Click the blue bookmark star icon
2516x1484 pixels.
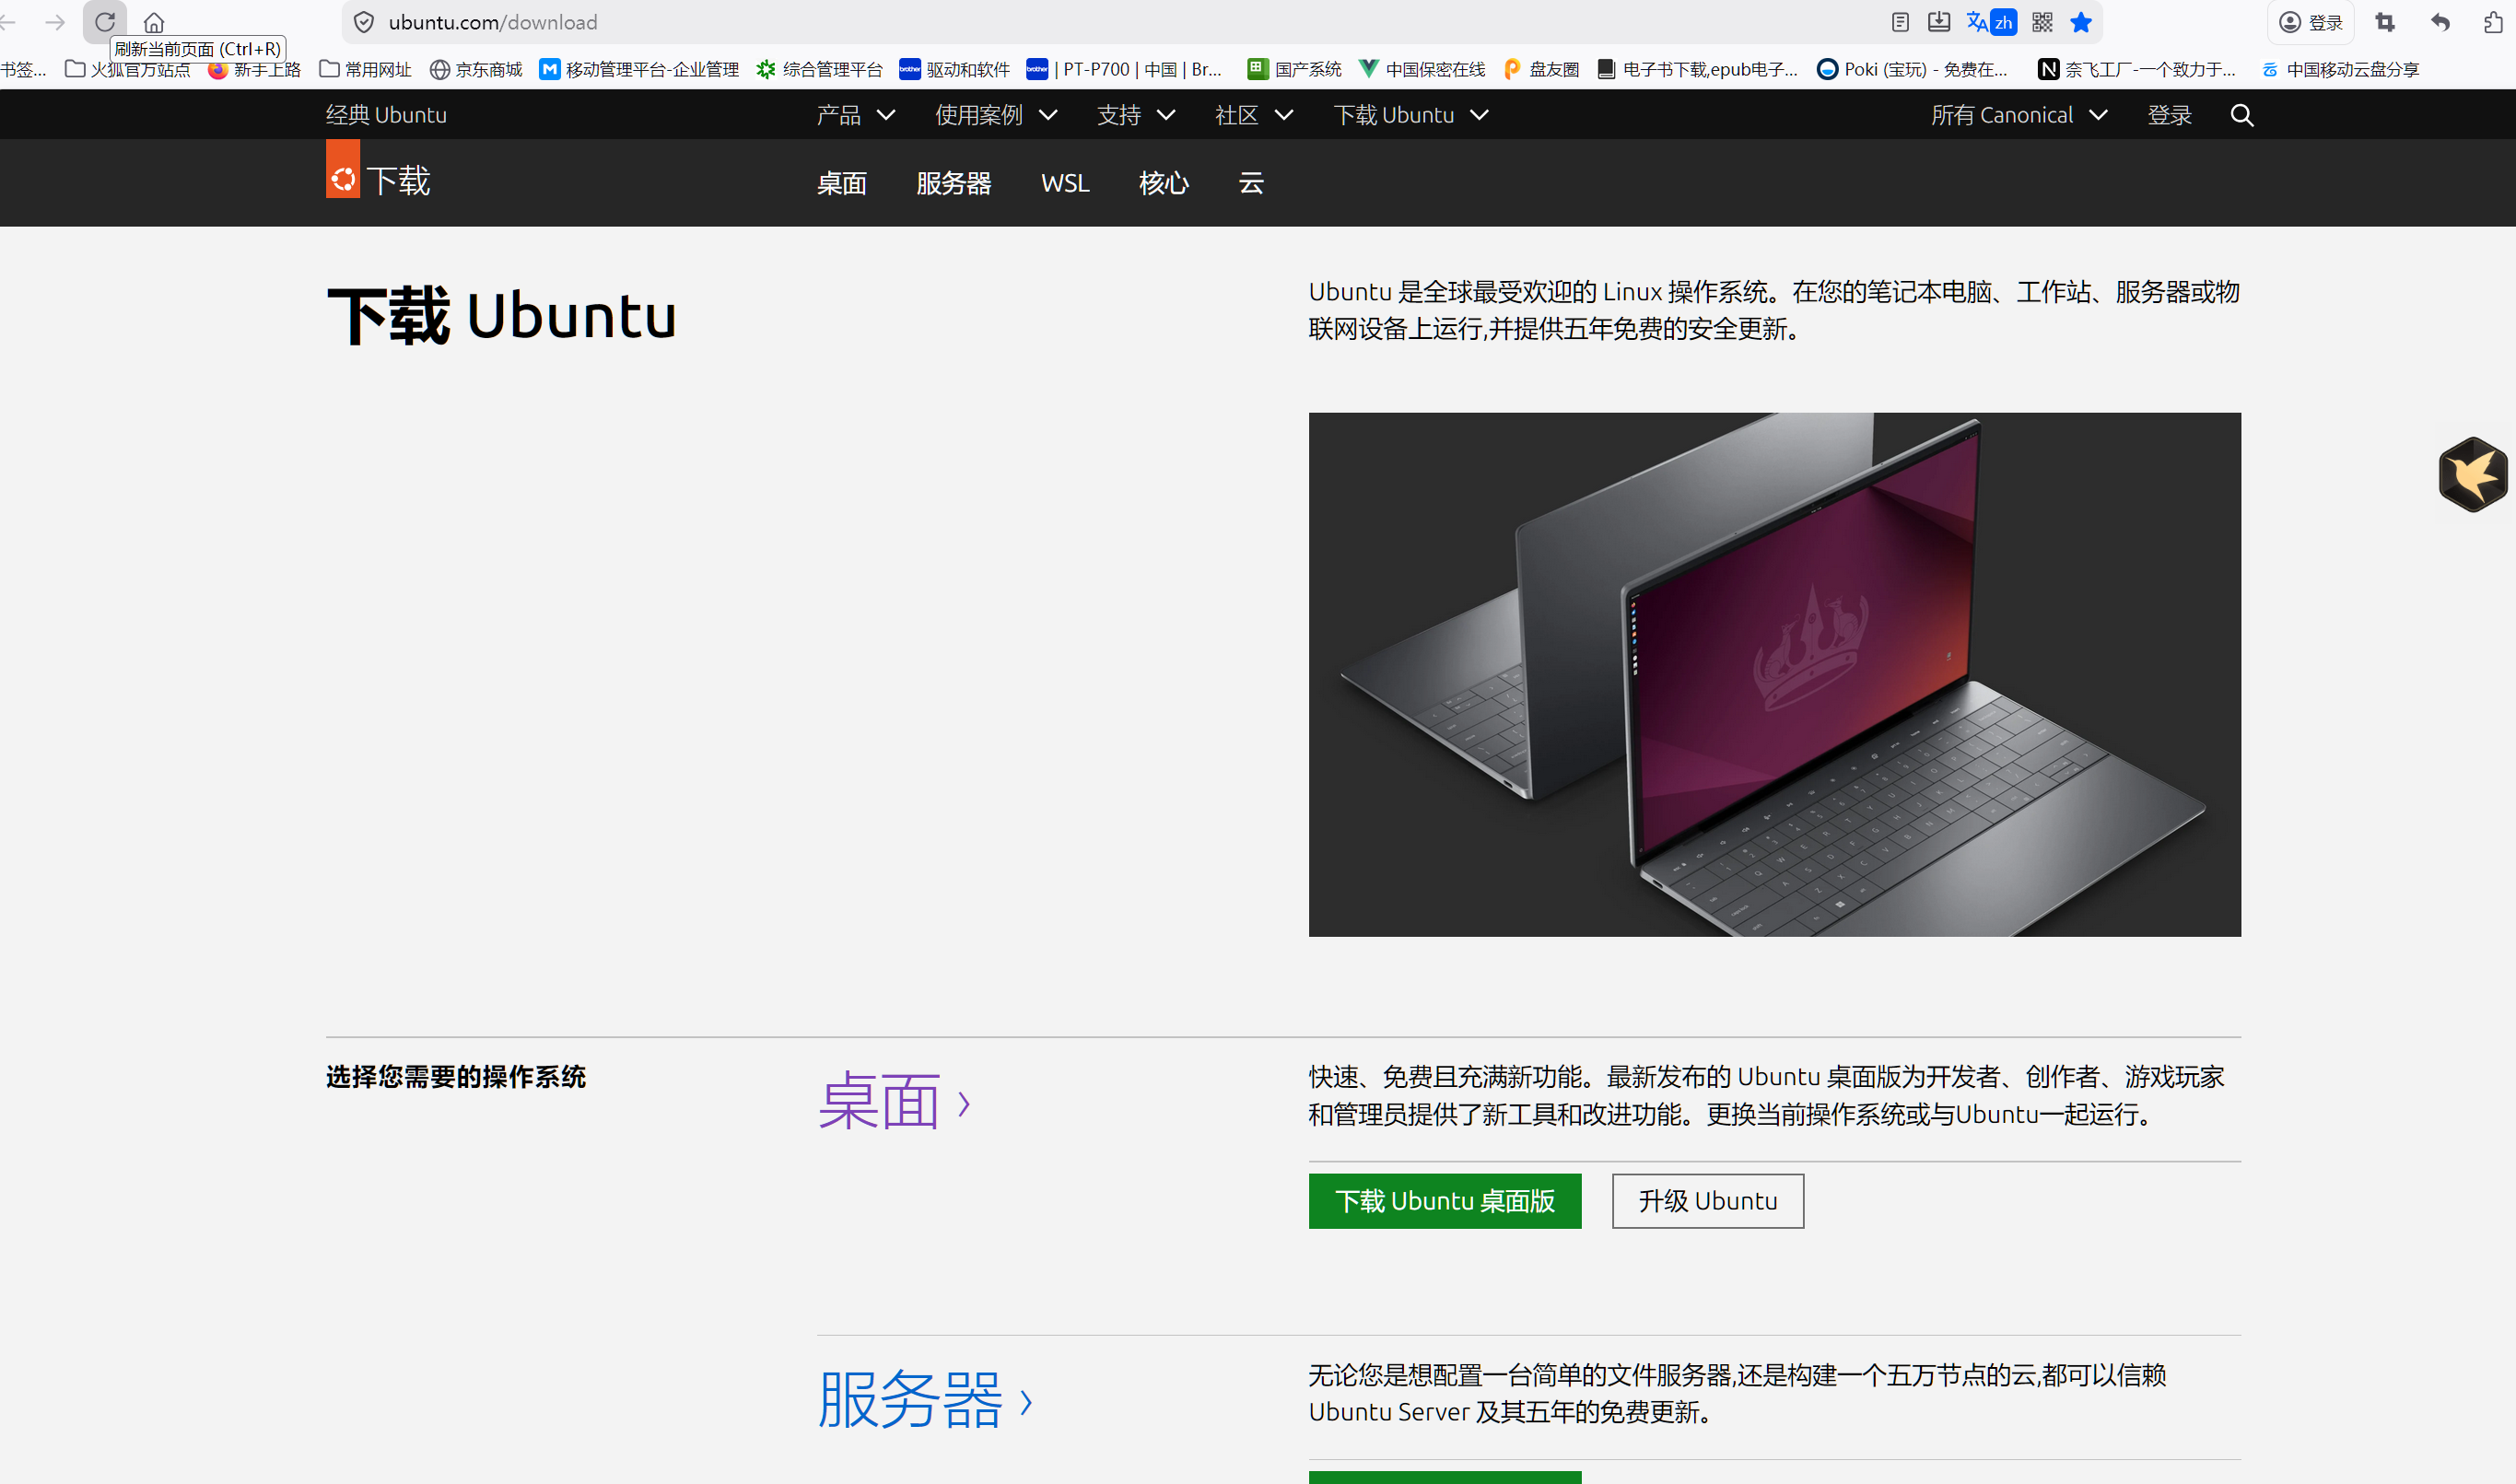pyautogui.click(x=2081, y=22)
